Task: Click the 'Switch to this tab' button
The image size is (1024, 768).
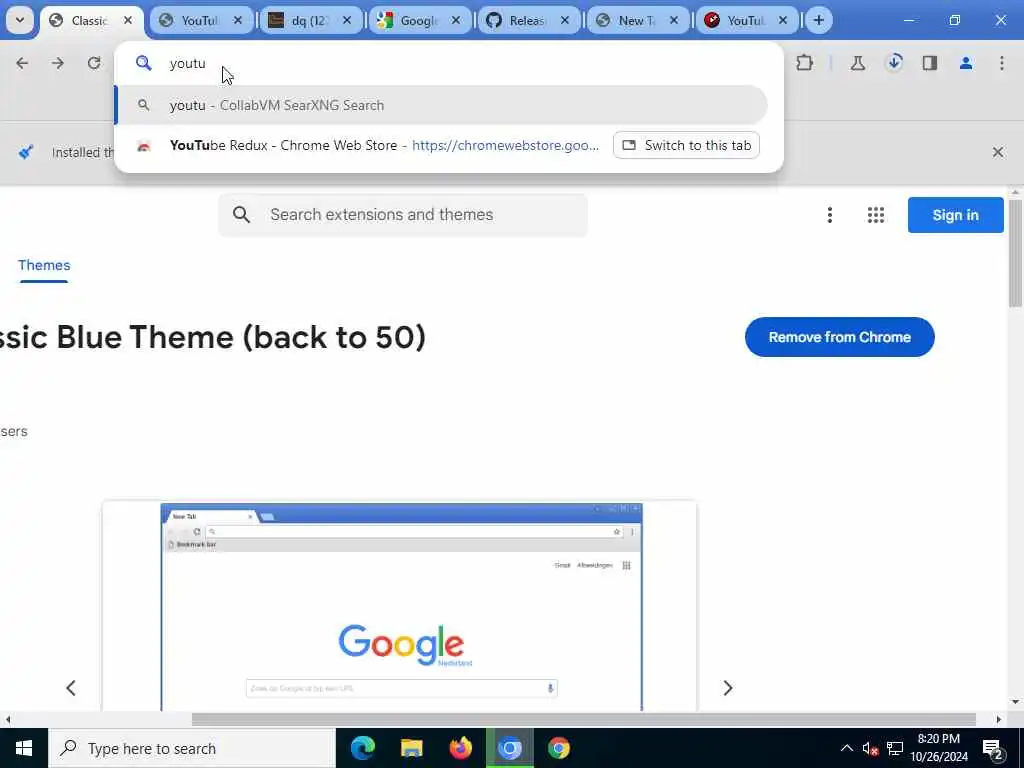Action: click(686, 145)
